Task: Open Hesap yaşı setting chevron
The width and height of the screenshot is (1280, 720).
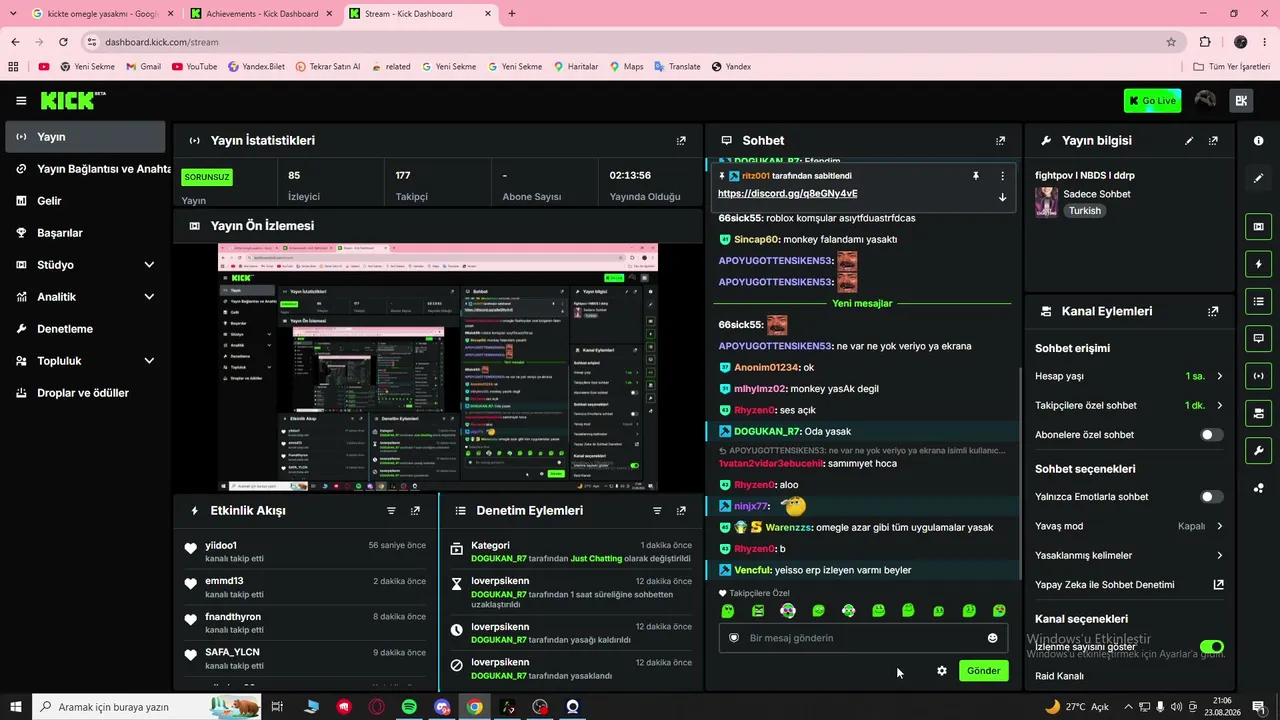Action: tap(1219, 376)
